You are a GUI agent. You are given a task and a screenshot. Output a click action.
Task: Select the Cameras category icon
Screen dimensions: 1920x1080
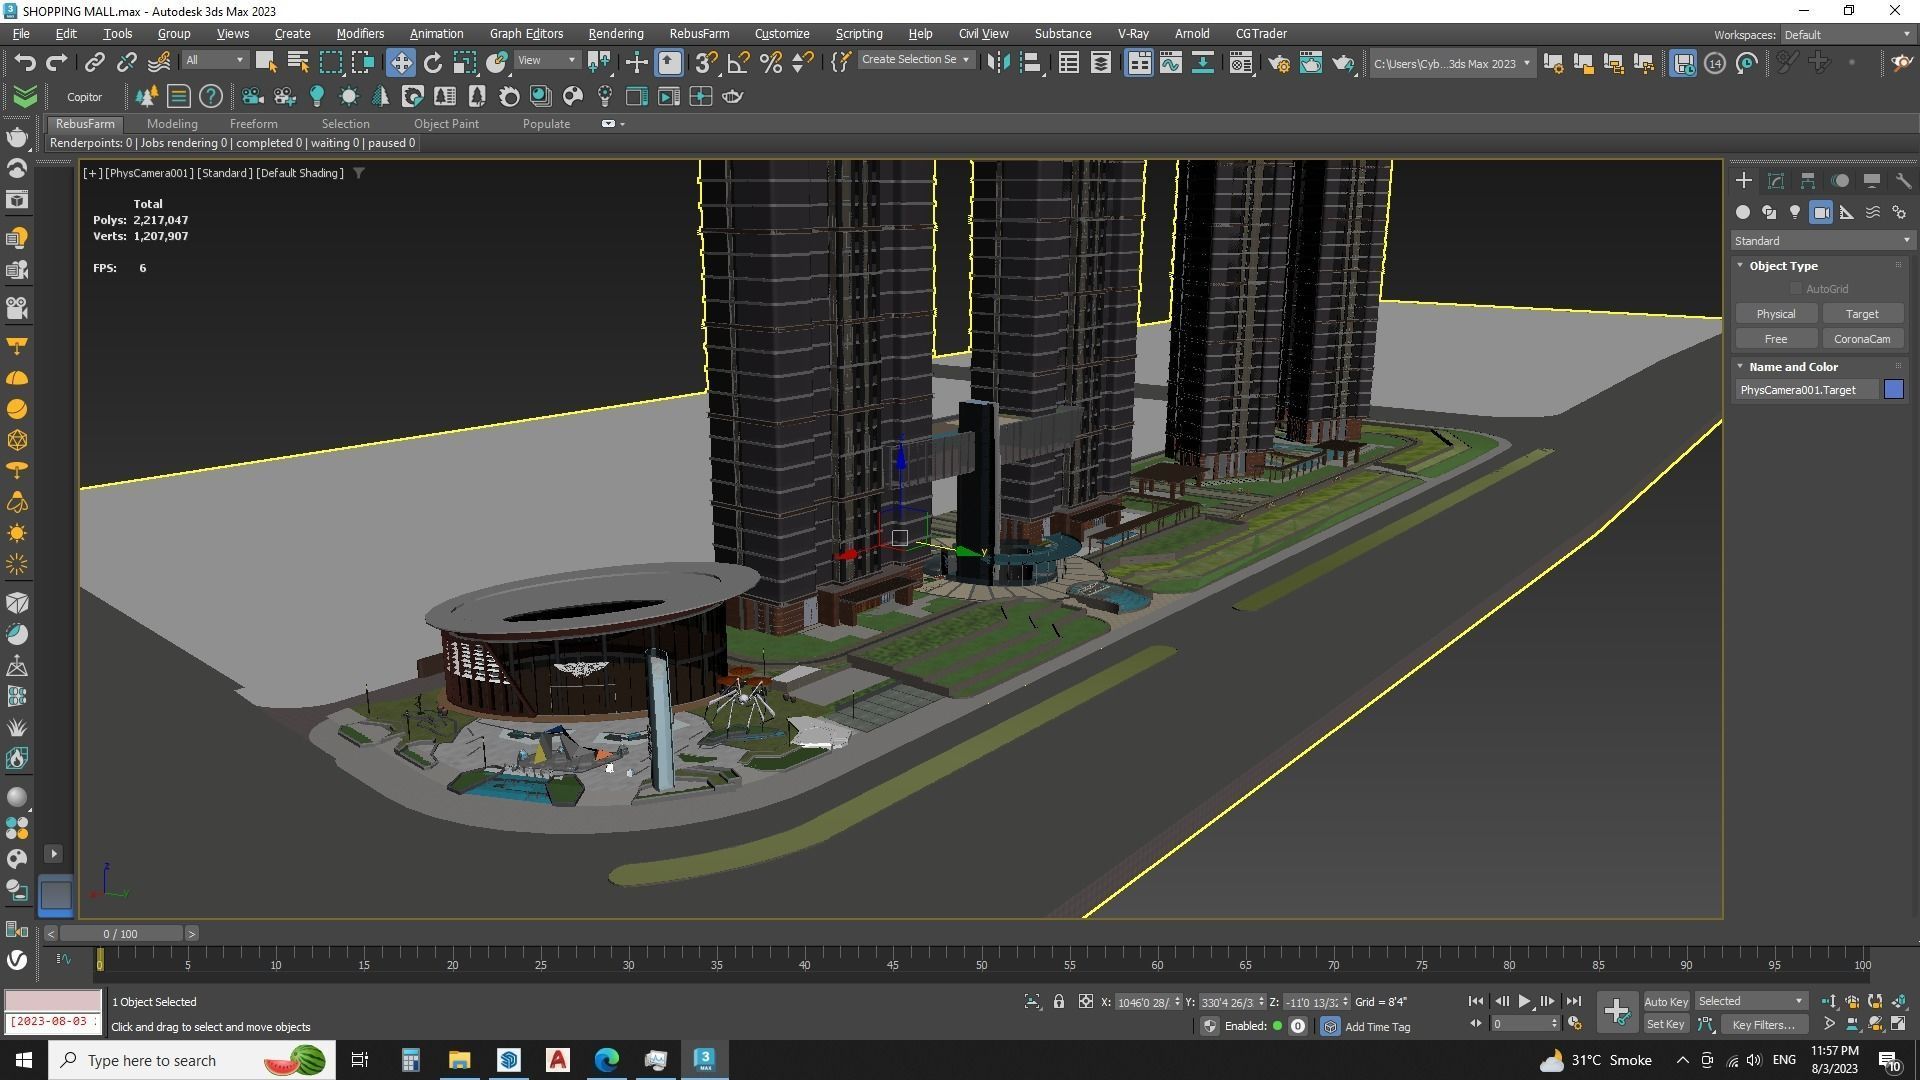[x=1821, y=212]
